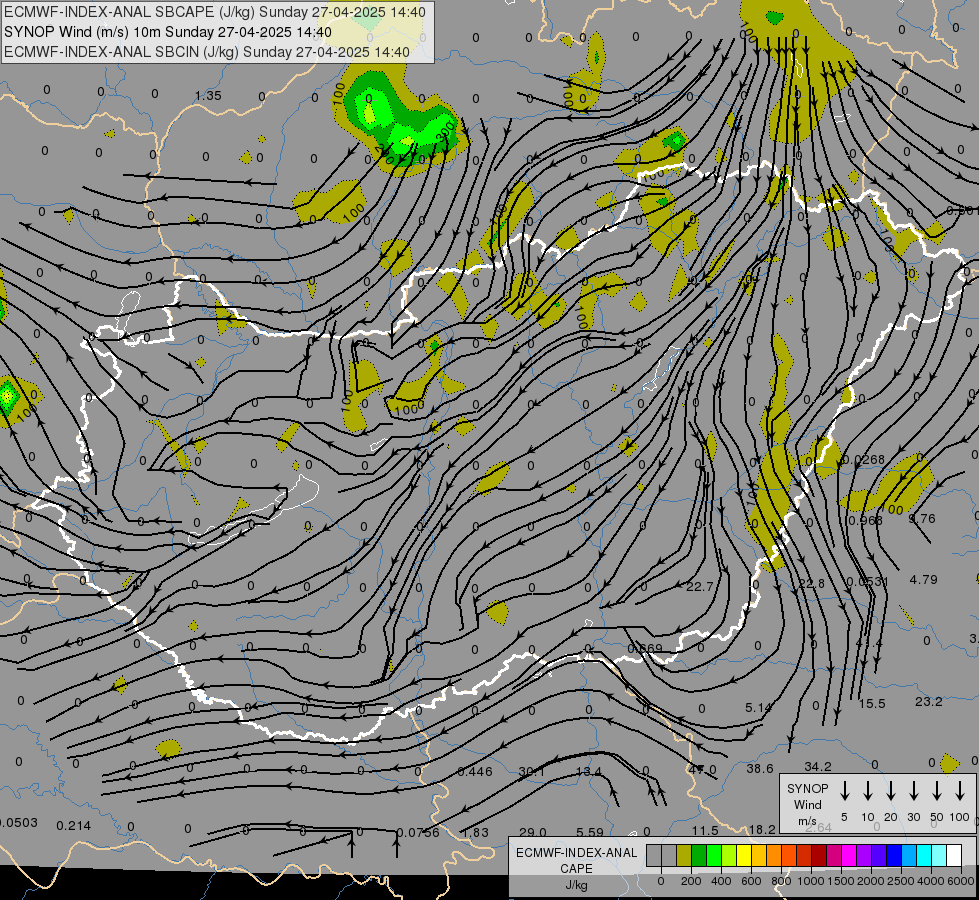Click the 0.0268 value on the map
This screenshot has width=979, height=900.
coord(863,460)
